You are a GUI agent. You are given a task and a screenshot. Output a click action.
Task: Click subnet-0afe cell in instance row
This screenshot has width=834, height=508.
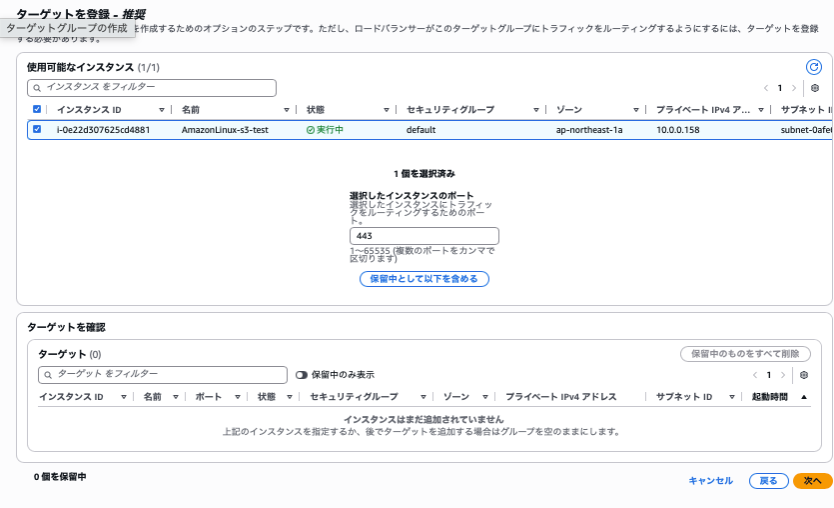(806, 130)
